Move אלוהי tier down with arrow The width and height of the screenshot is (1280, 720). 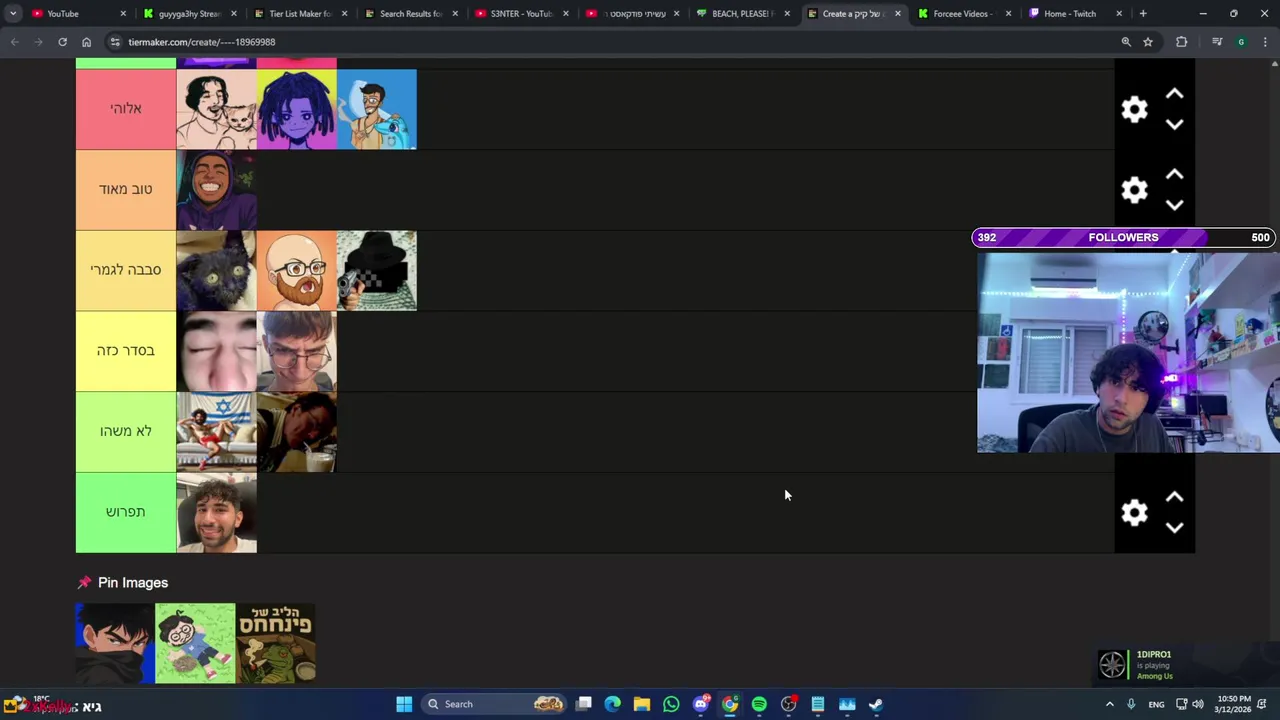tap(1174, 125)
